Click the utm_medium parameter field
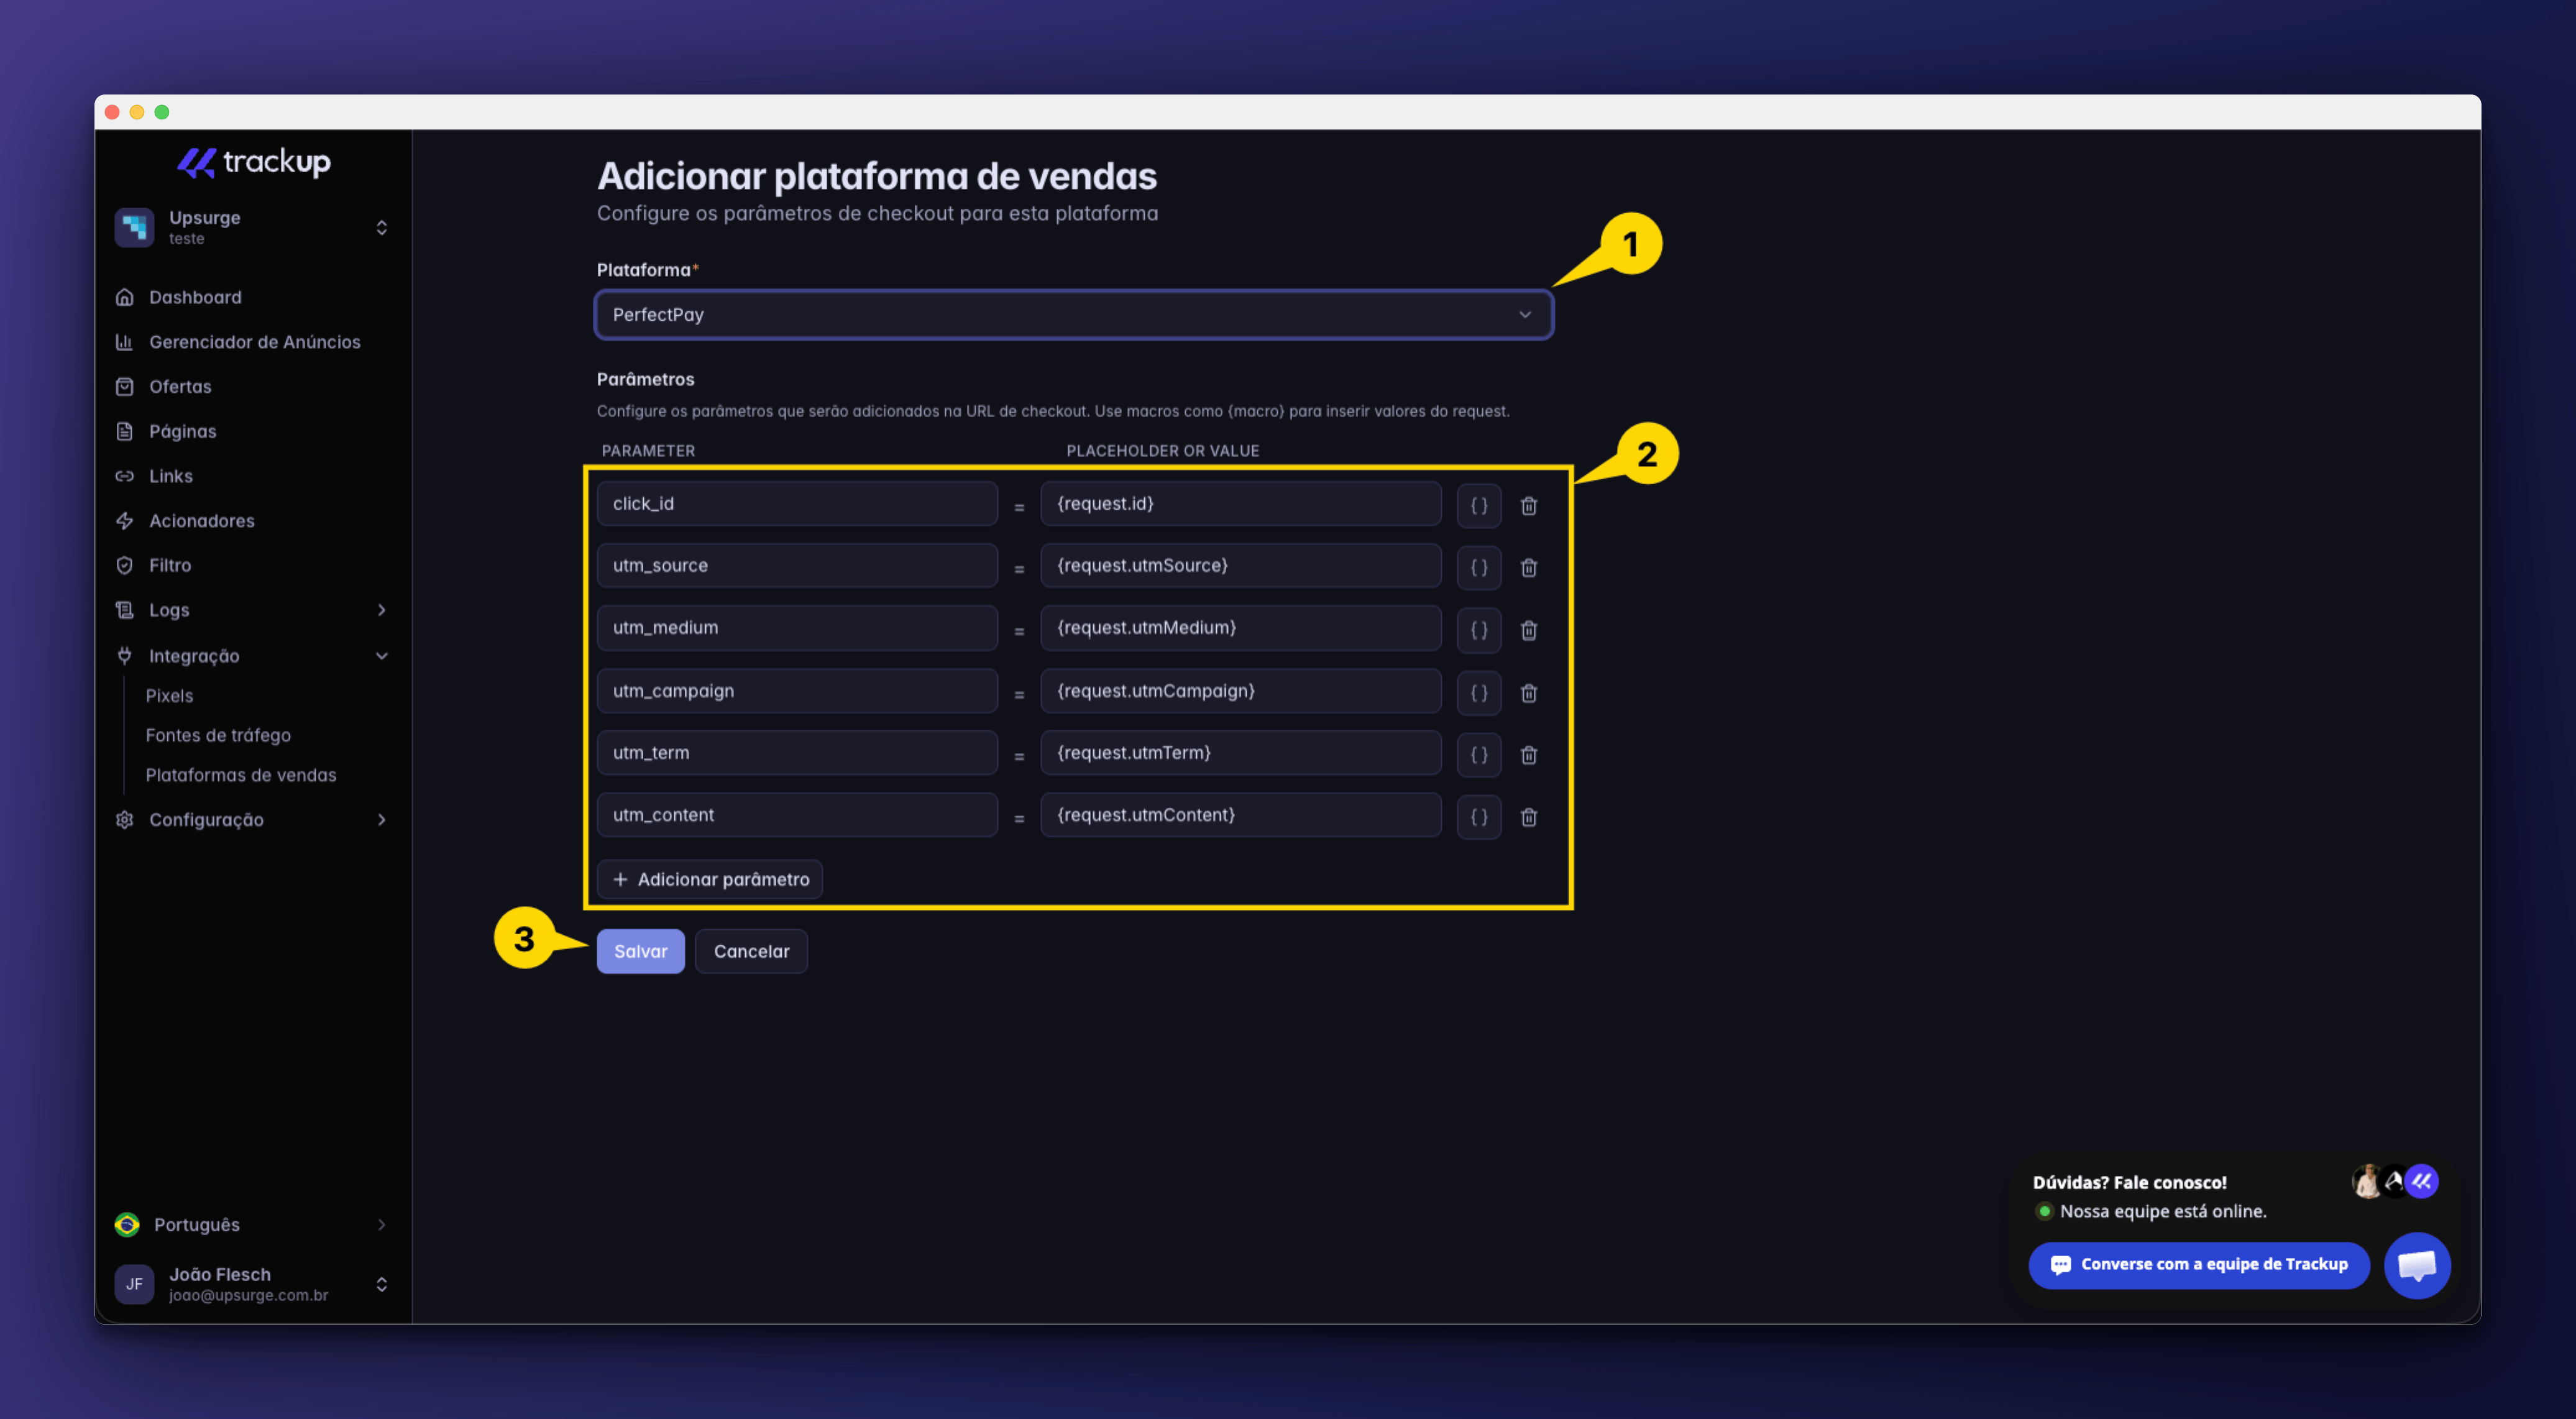The height and width of the screenshot is (1419, 2576). (x=797, y=628)
